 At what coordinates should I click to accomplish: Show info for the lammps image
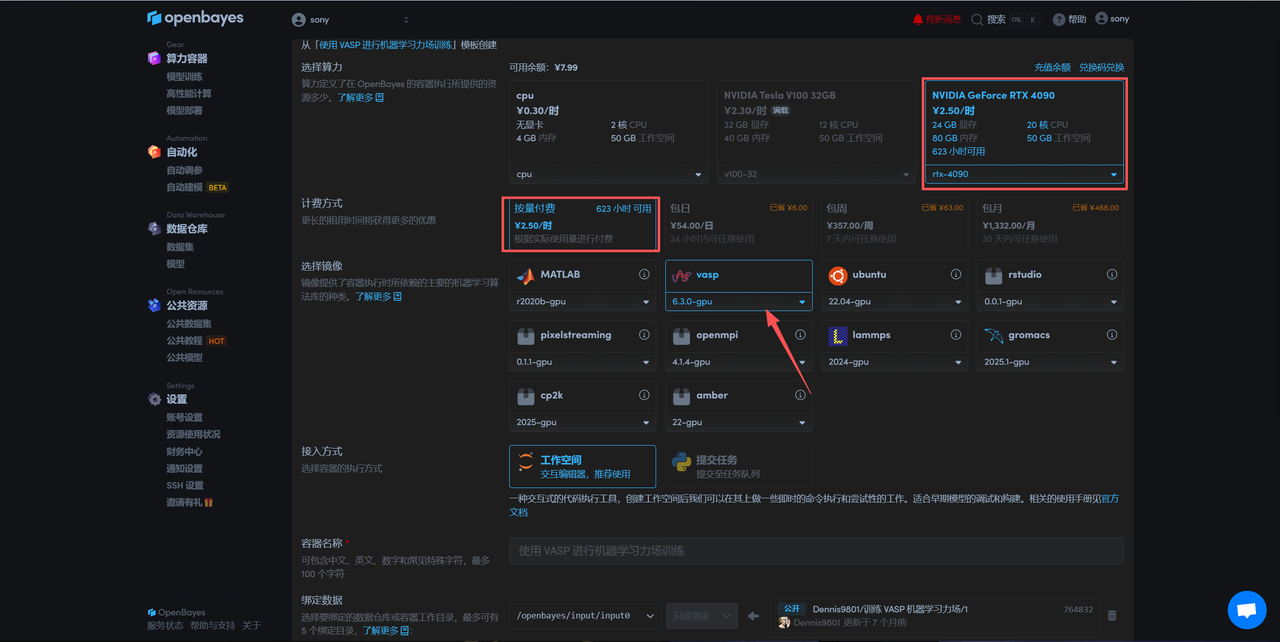click(956, 335)
